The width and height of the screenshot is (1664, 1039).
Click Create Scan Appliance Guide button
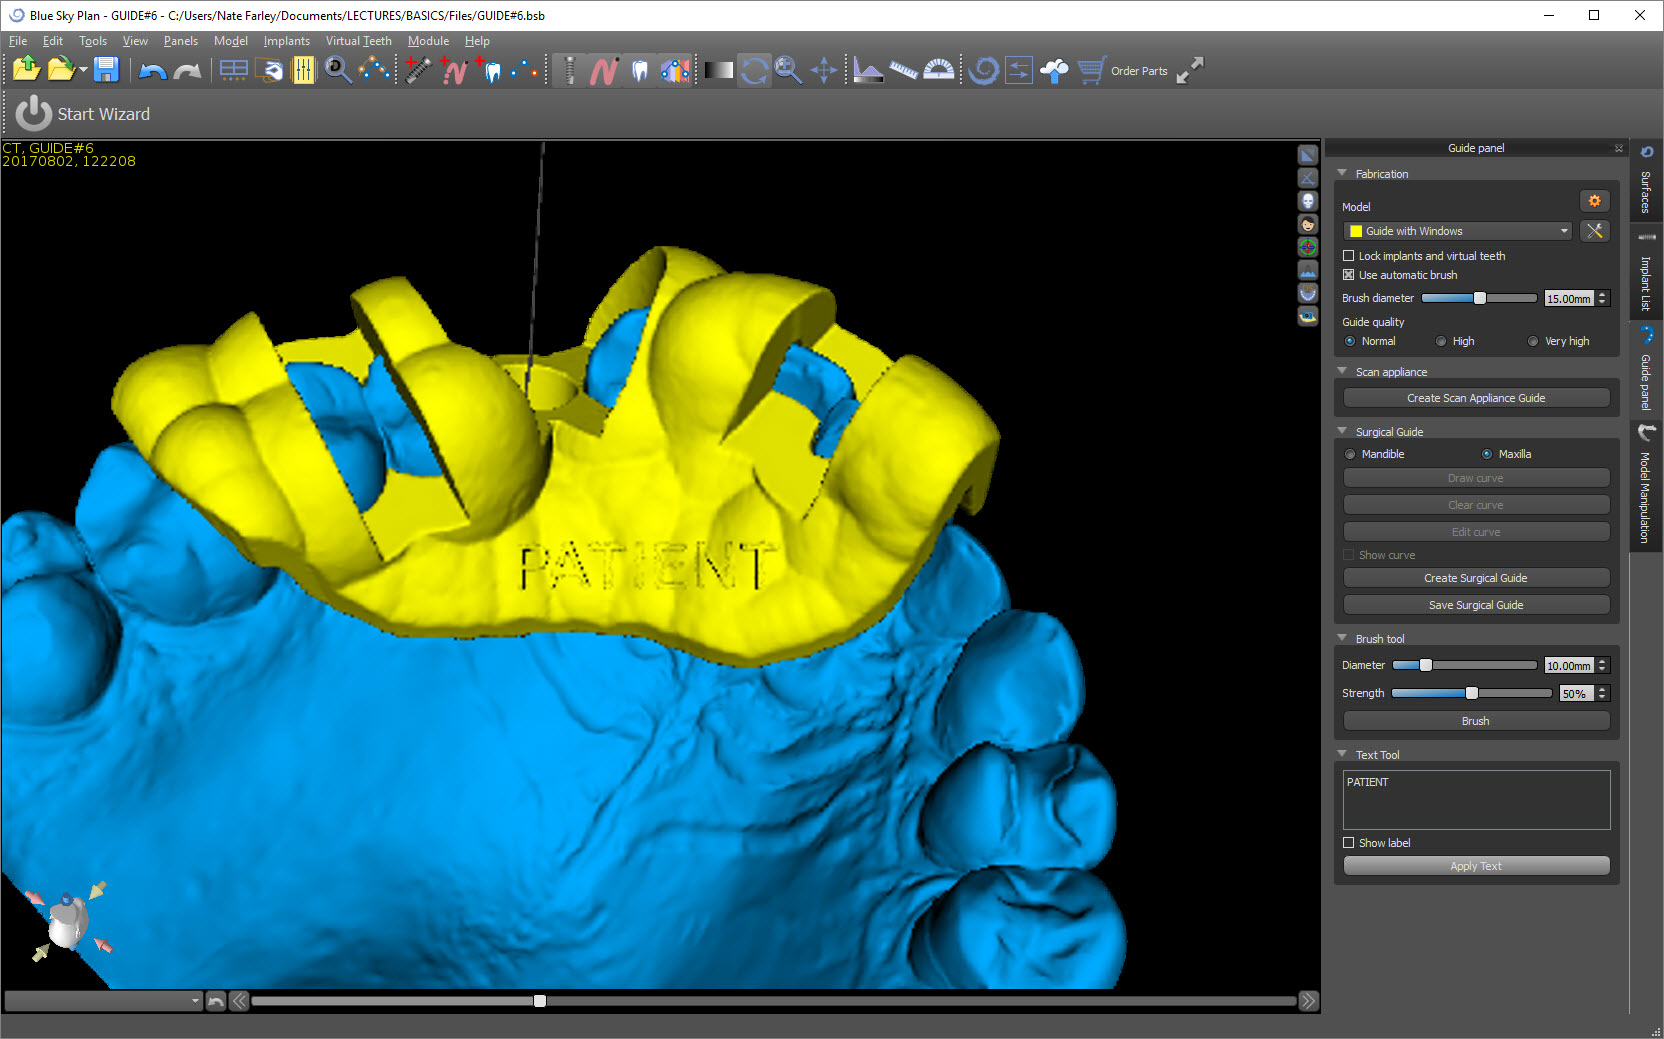point(1476,398)
